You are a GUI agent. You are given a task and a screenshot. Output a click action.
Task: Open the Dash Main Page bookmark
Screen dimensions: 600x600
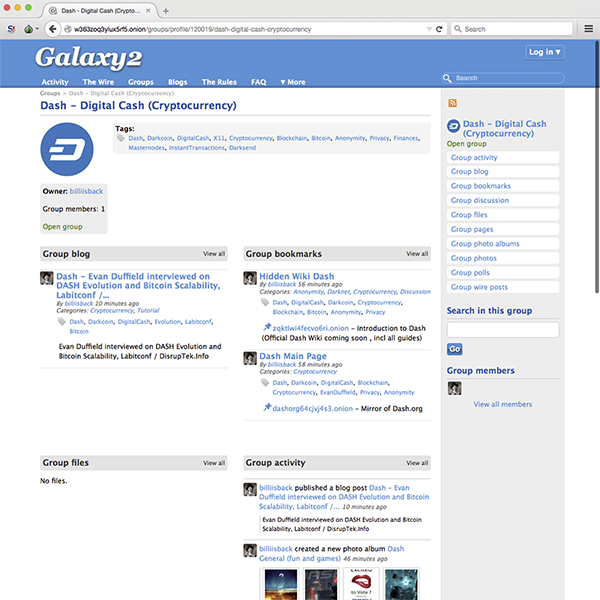click(293, 356)
